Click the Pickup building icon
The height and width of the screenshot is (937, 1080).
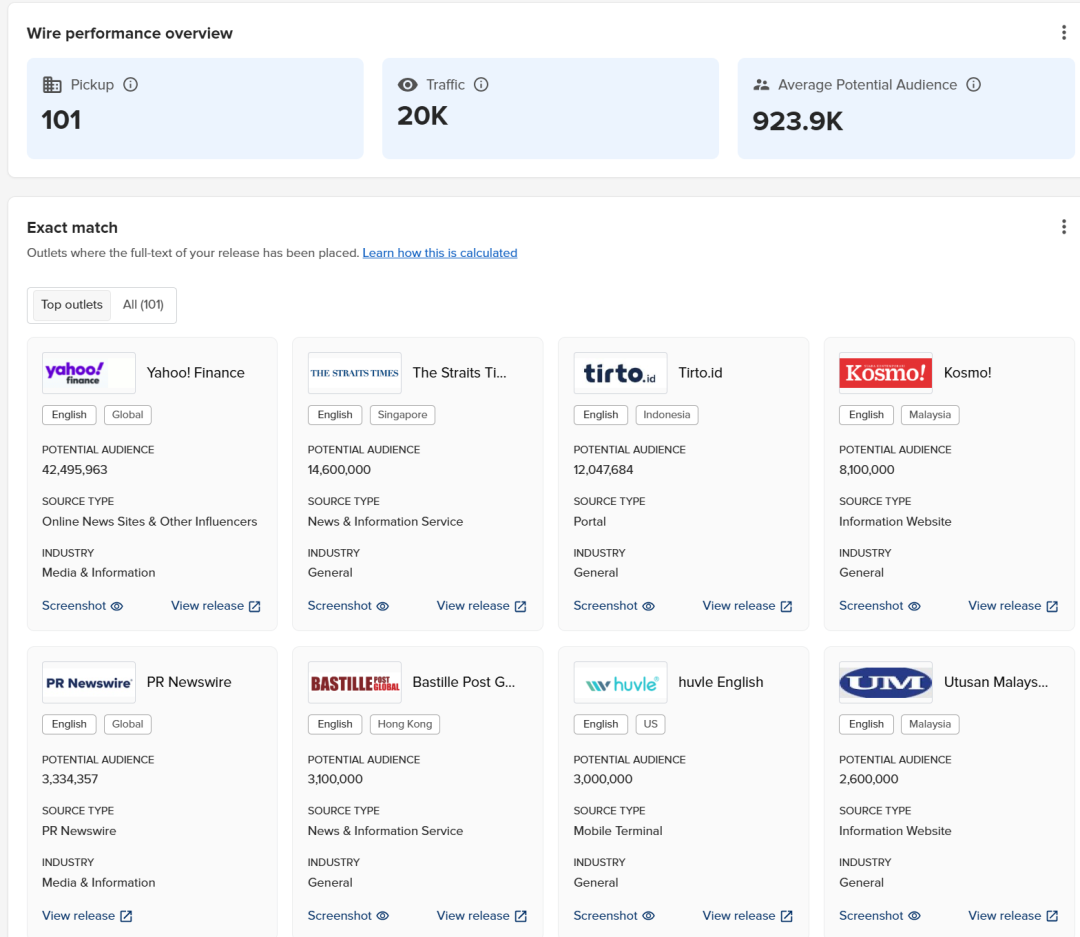(52, 85)
